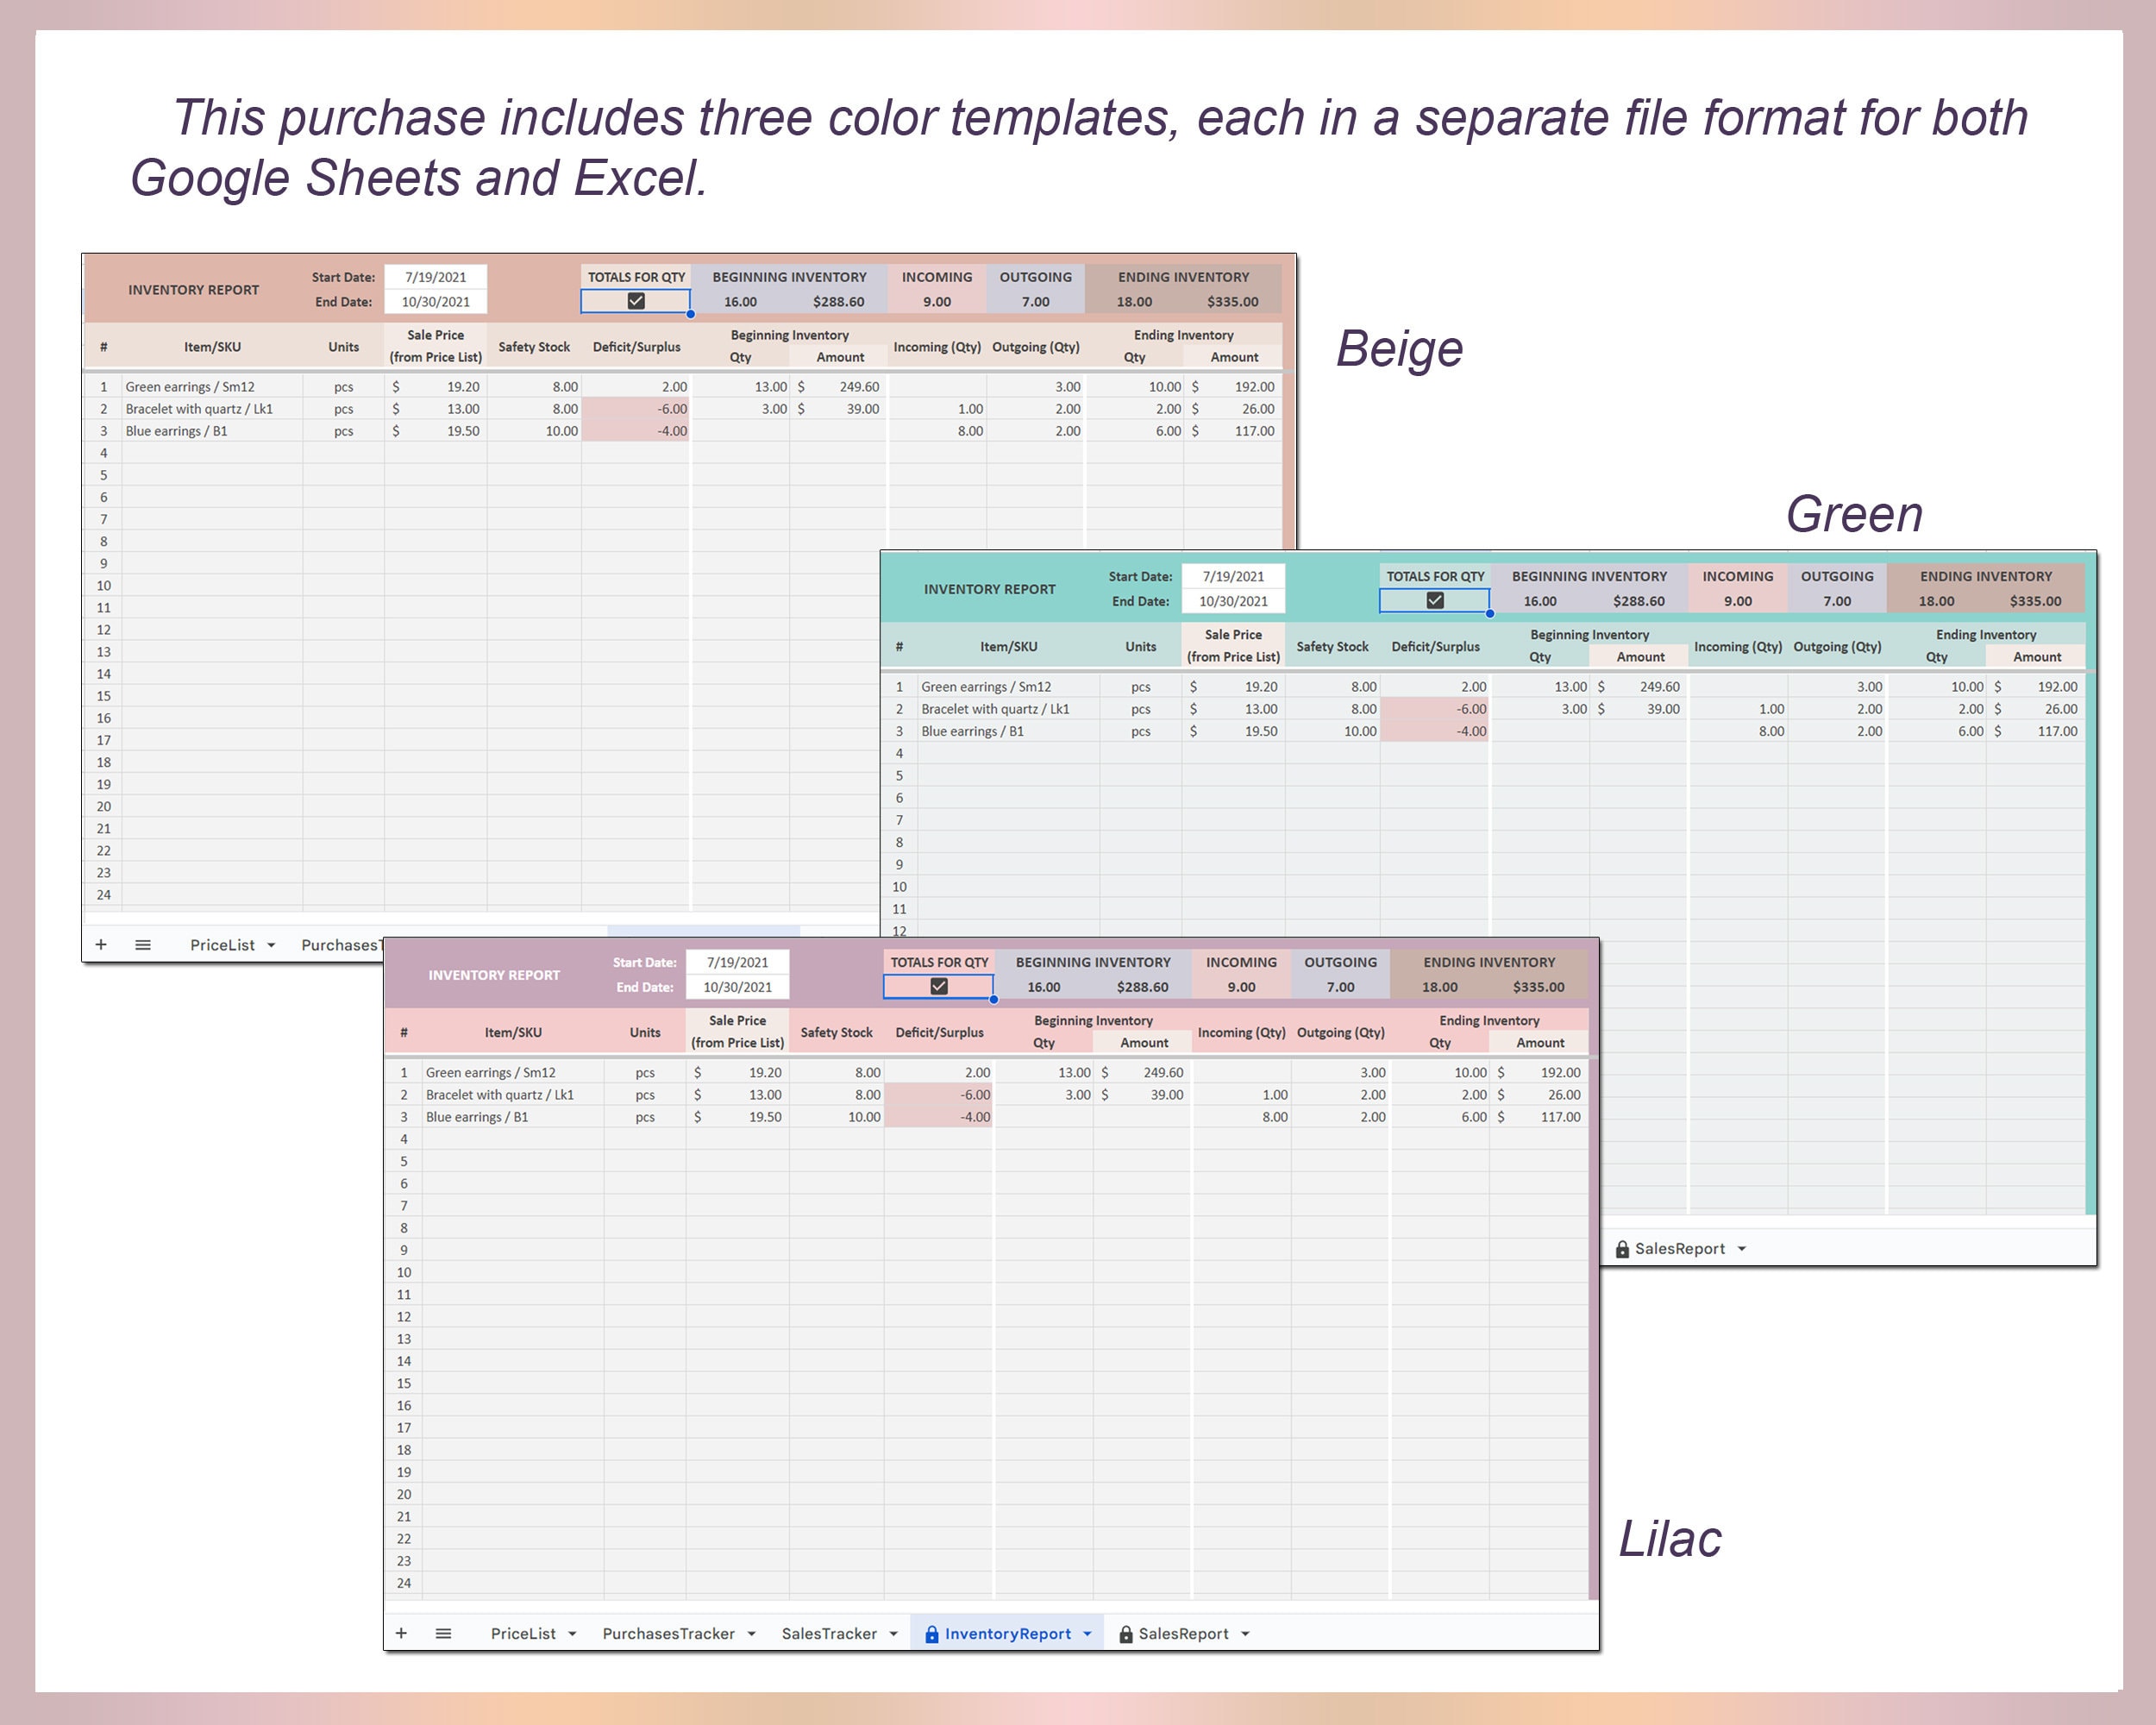This screenshot has height=1725, width=2156.
Task: Open the SalesTracker tab dropdown arrow
Action: click(x=894, y=1633)
